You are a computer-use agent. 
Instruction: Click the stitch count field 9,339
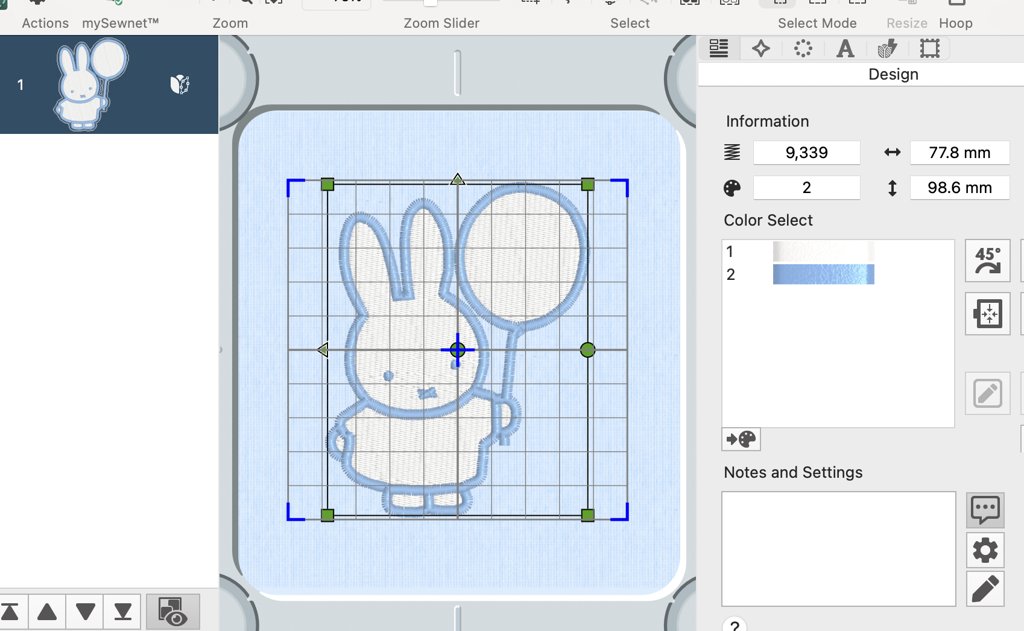point(807,153)
